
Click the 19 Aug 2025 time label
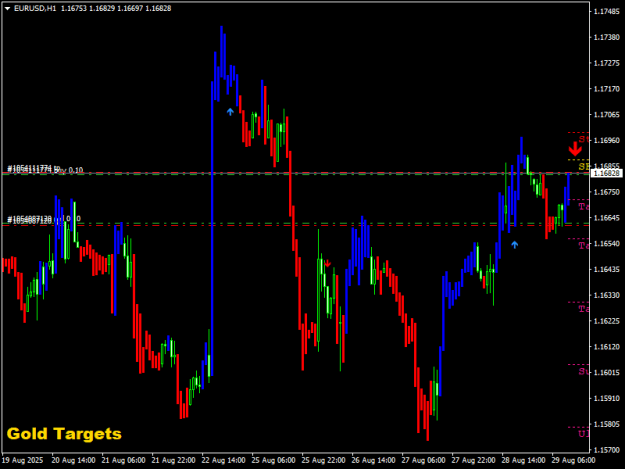[22, 460]
